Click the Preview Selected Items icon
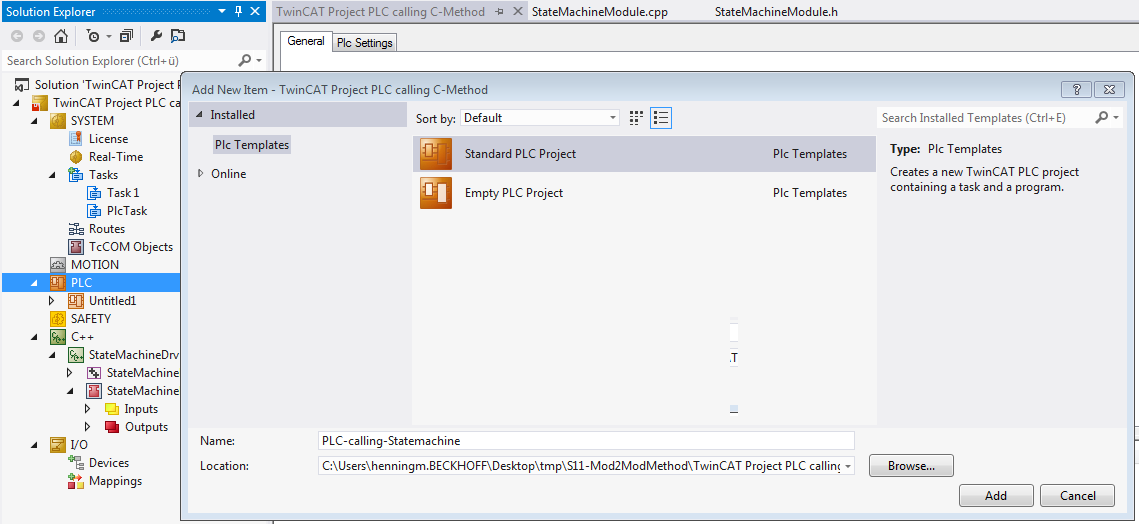This screenshot has width=1139, height=524. pos(178,36)
